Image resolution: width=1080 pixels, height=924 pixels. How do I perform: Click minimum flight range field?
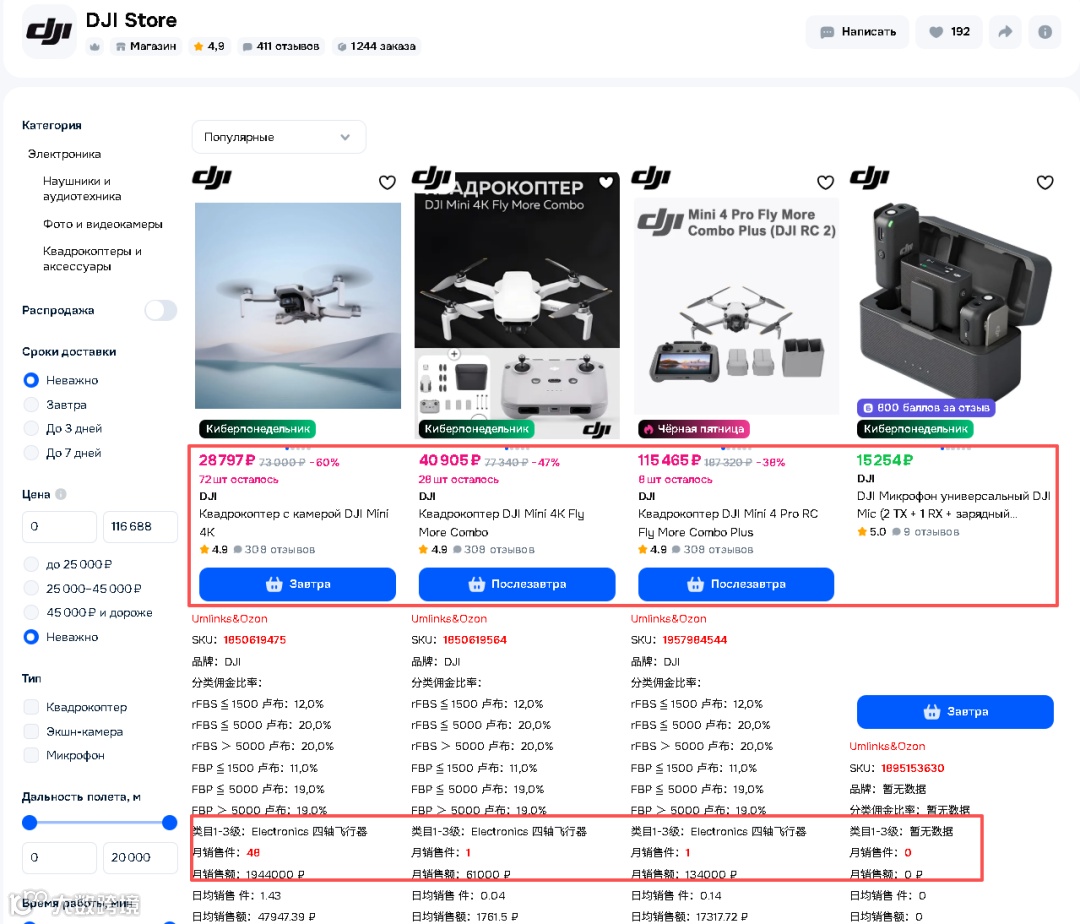click(x=59, y=858)
